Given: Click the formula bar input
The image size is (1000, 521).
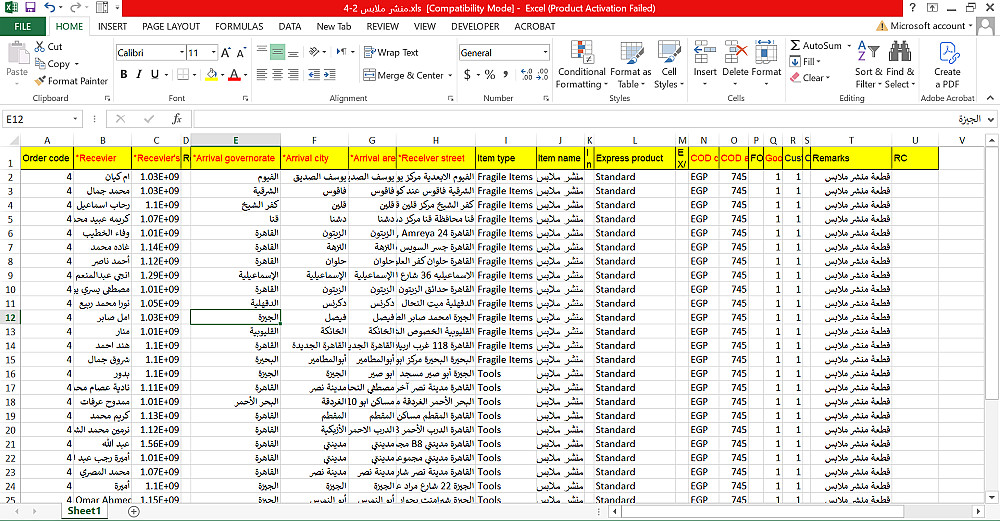Looking at the screenshot, I should 590,119.
